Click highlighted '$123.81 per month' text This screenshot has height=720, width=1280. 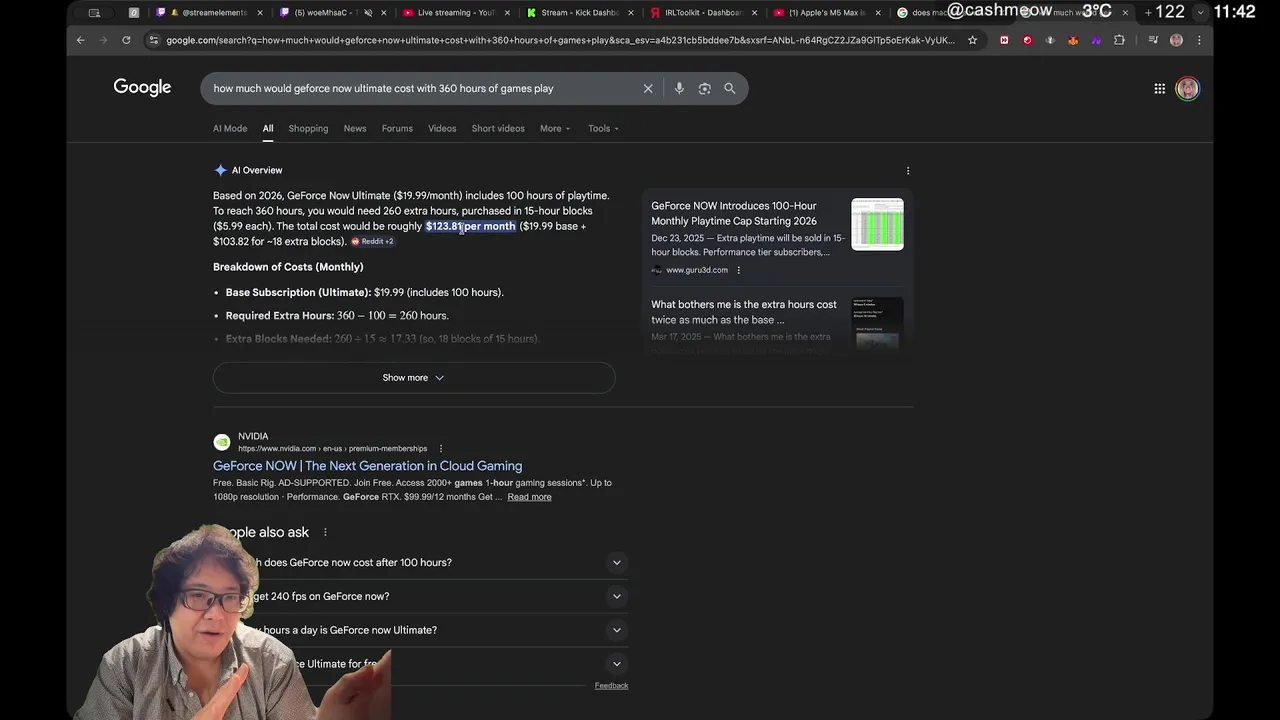pyautogui.click(x=470, y=226)
